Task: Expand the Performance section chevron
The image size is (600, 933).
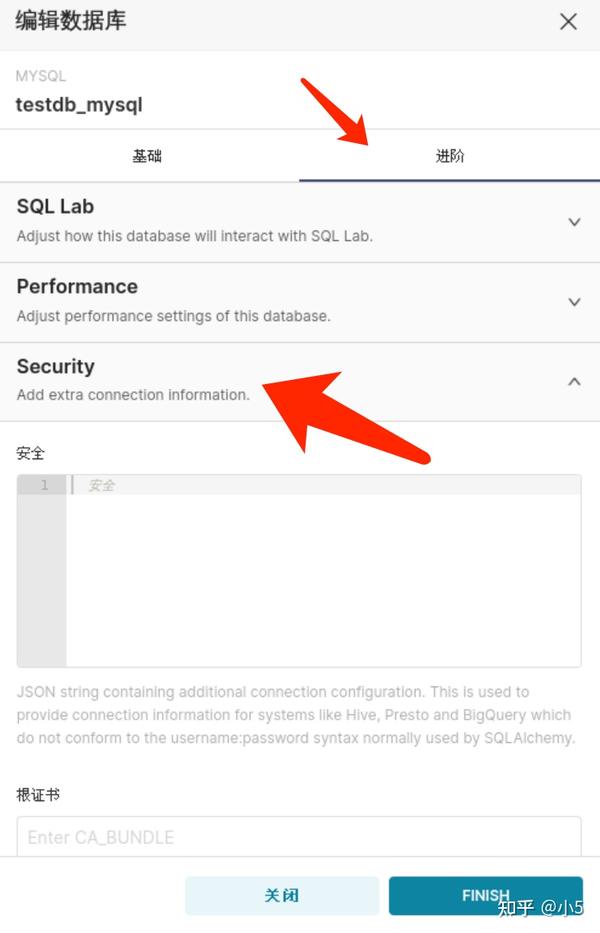Action: [574, 302]
